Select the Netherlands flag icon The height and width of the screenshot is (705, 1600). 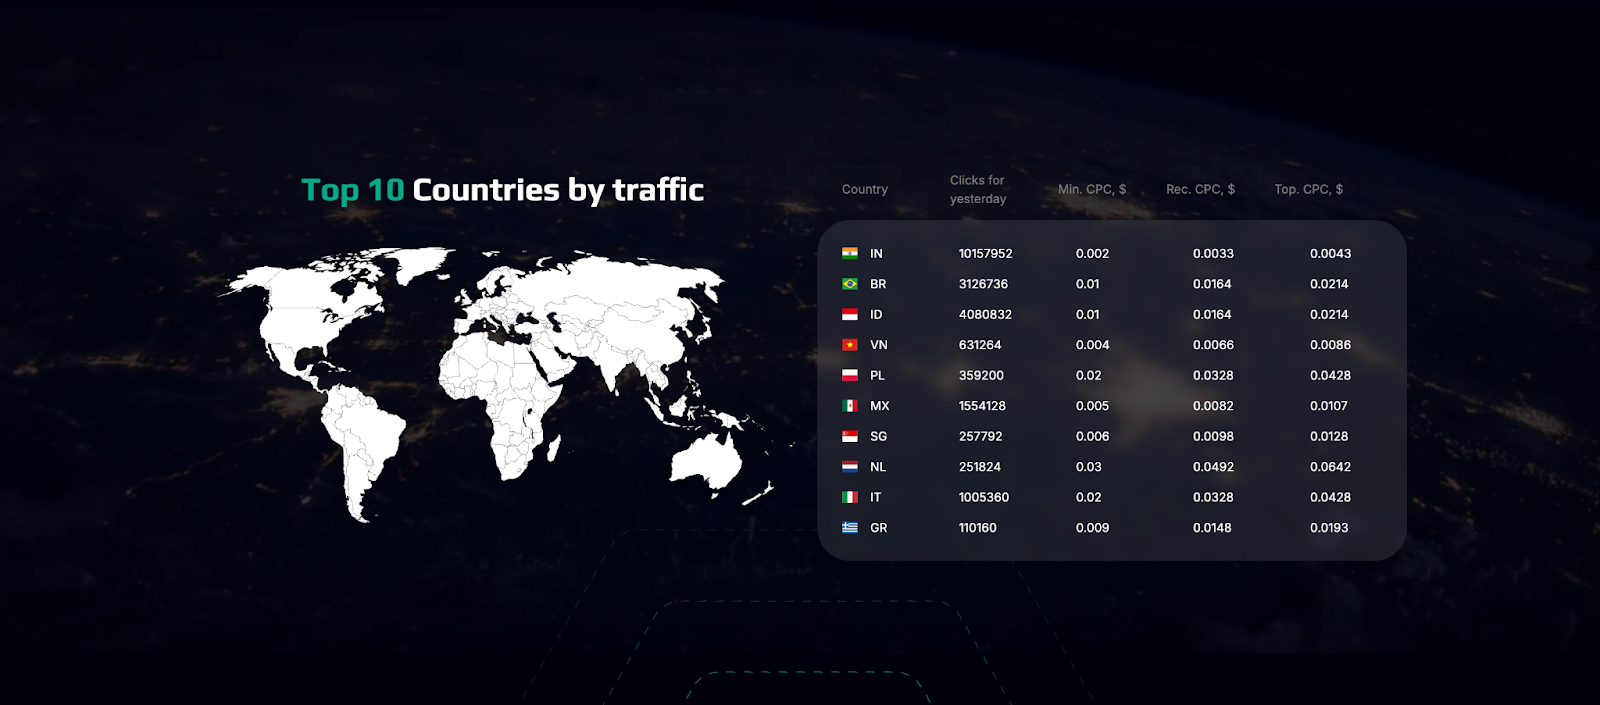point(850,467)
